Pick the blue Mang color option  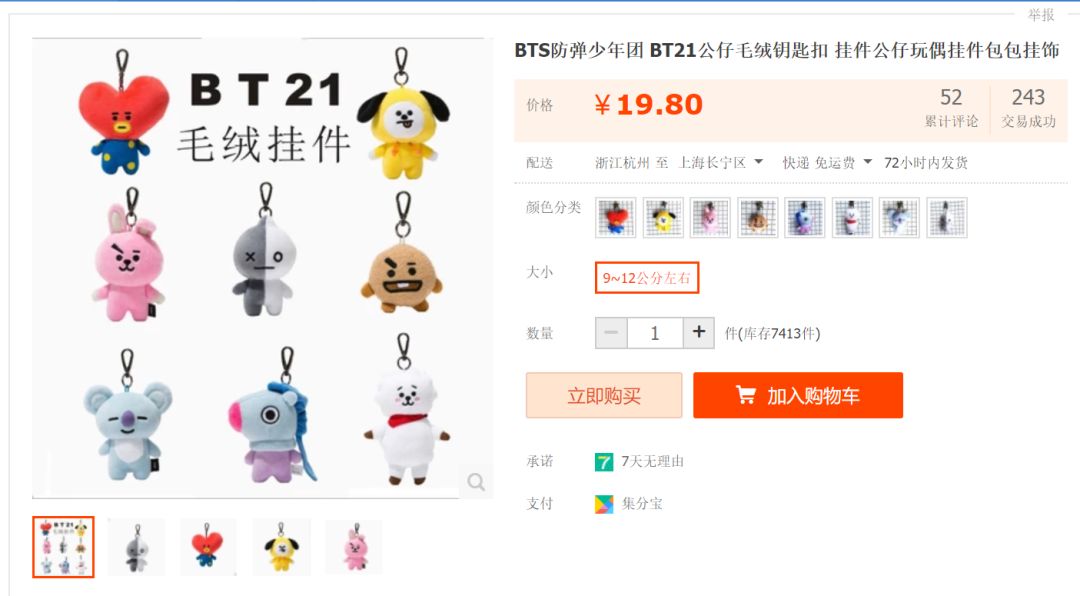[804, 218]
